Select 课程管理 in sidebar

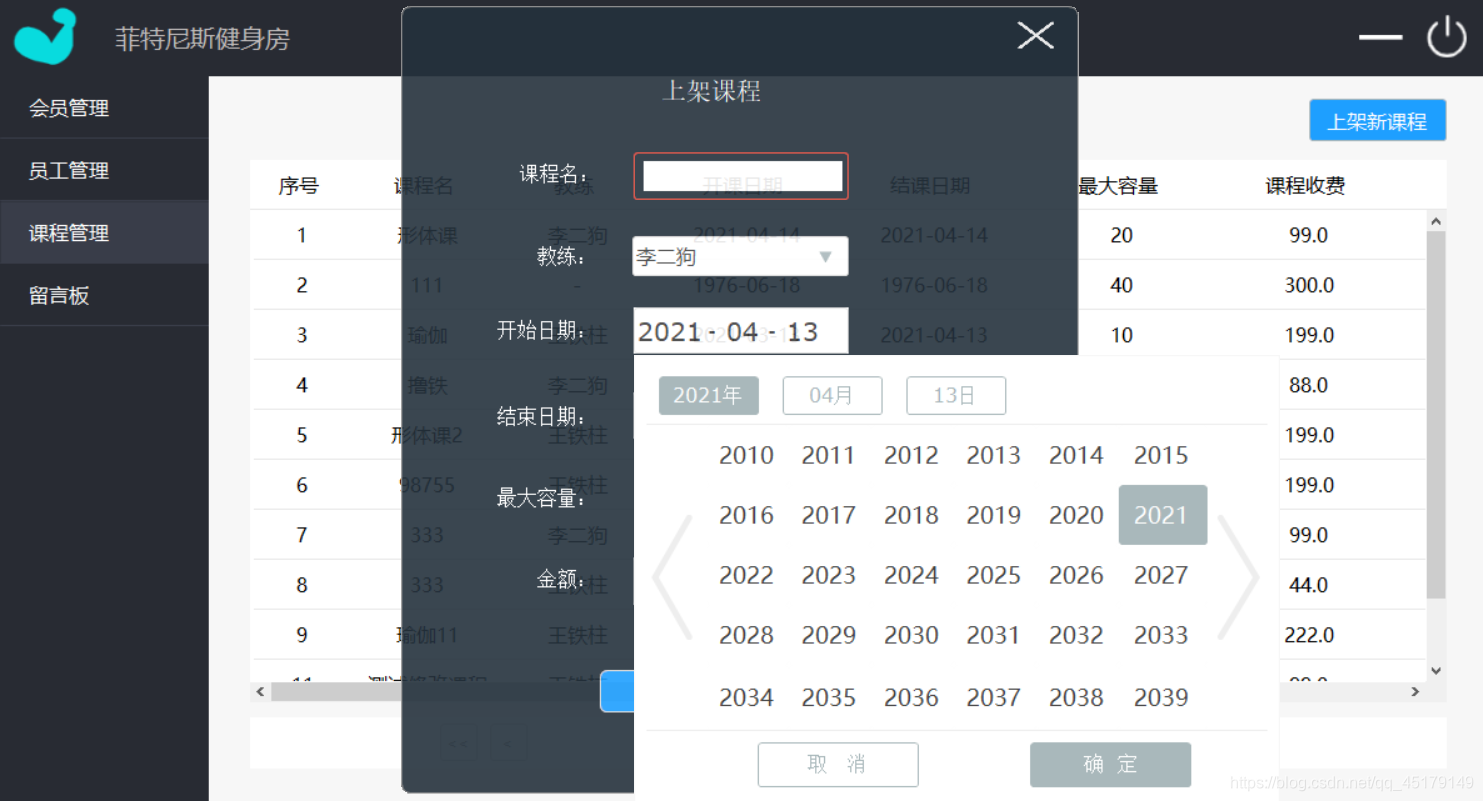tap(104, 232)
